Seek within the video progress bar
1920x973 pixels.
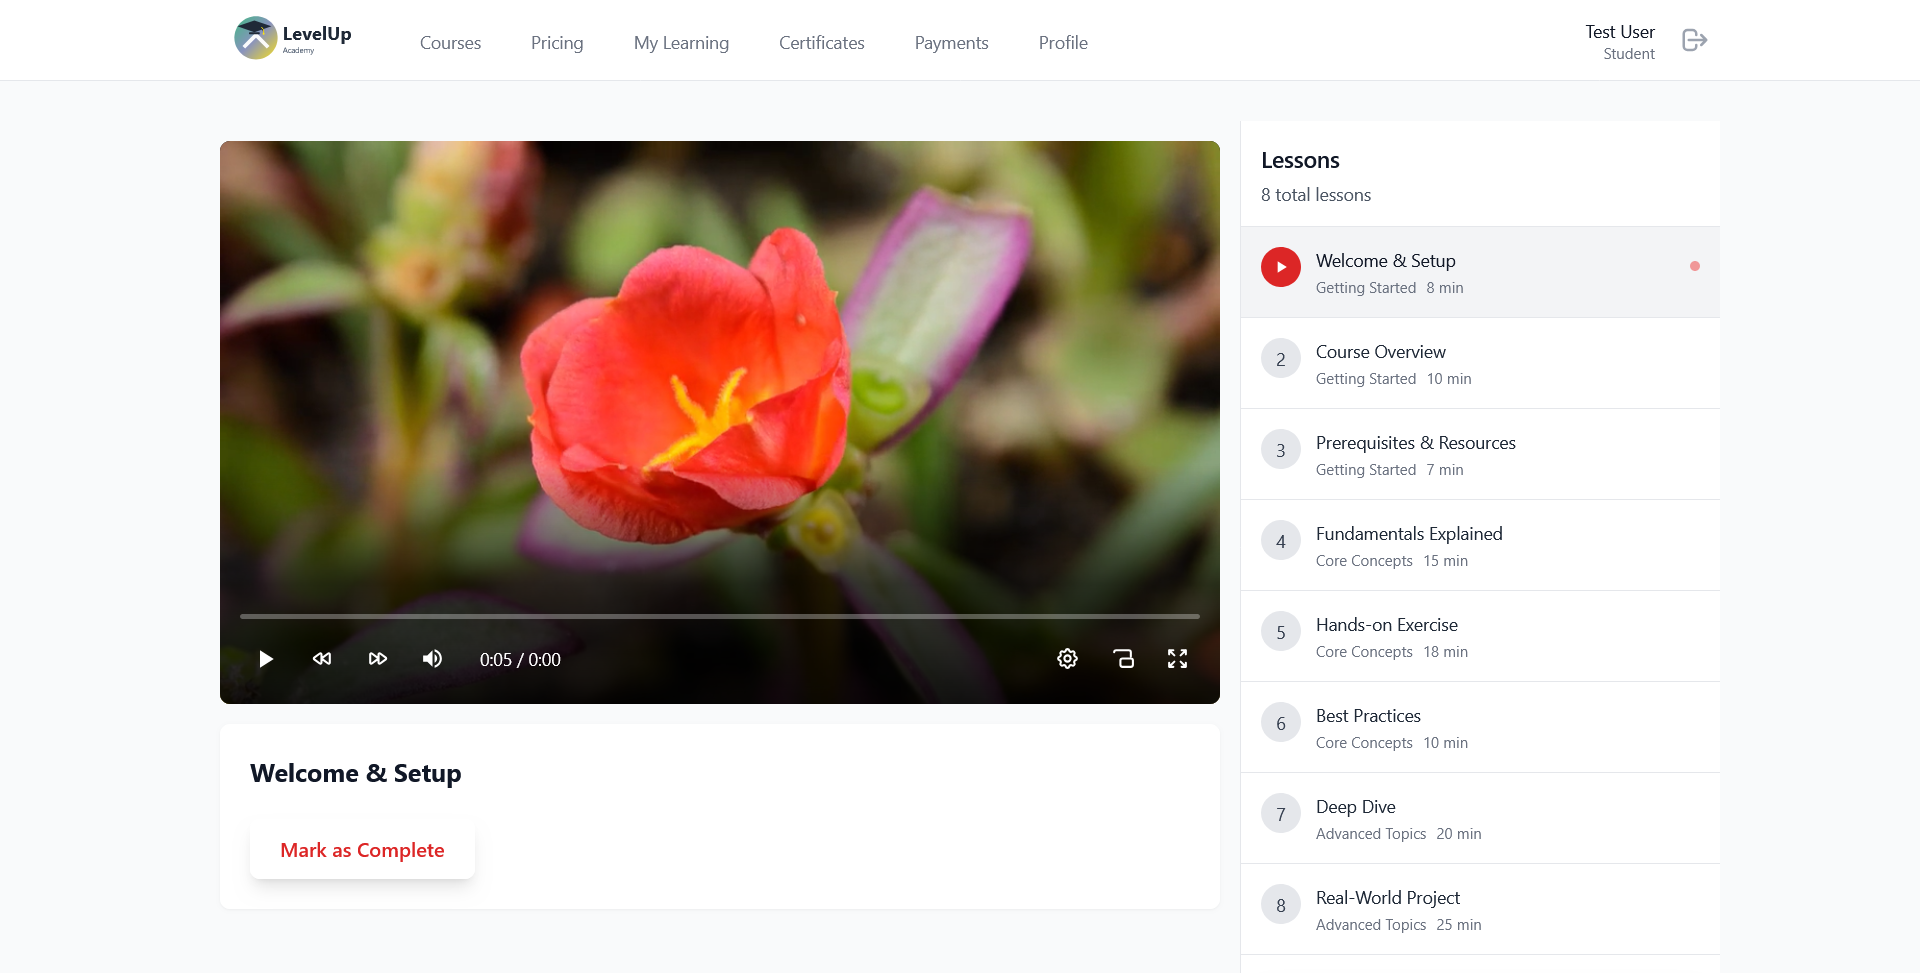coord(719,616)
